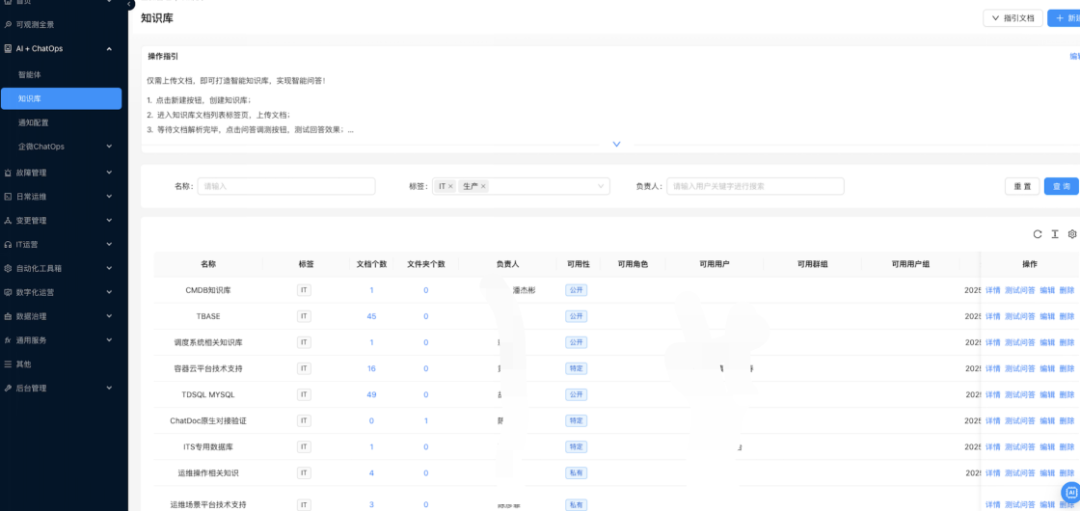Click the 负责人 column header

point(508,264)
